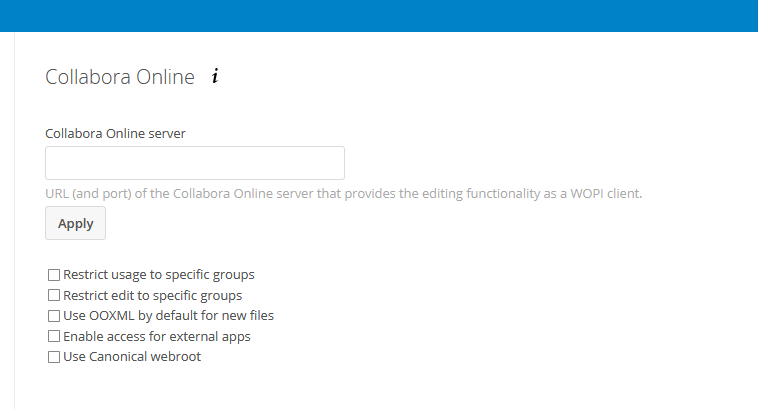Image resolution: width=758 pixels, height=409 pixels.
Task: Click the Apply button
Action: click(x=75, y=223)
